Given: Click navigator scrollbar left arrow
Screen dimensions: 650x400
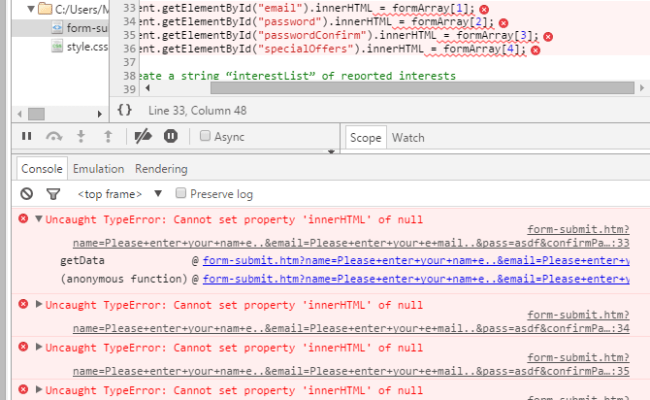Looking at the screenshot, I should pos(19,114).
